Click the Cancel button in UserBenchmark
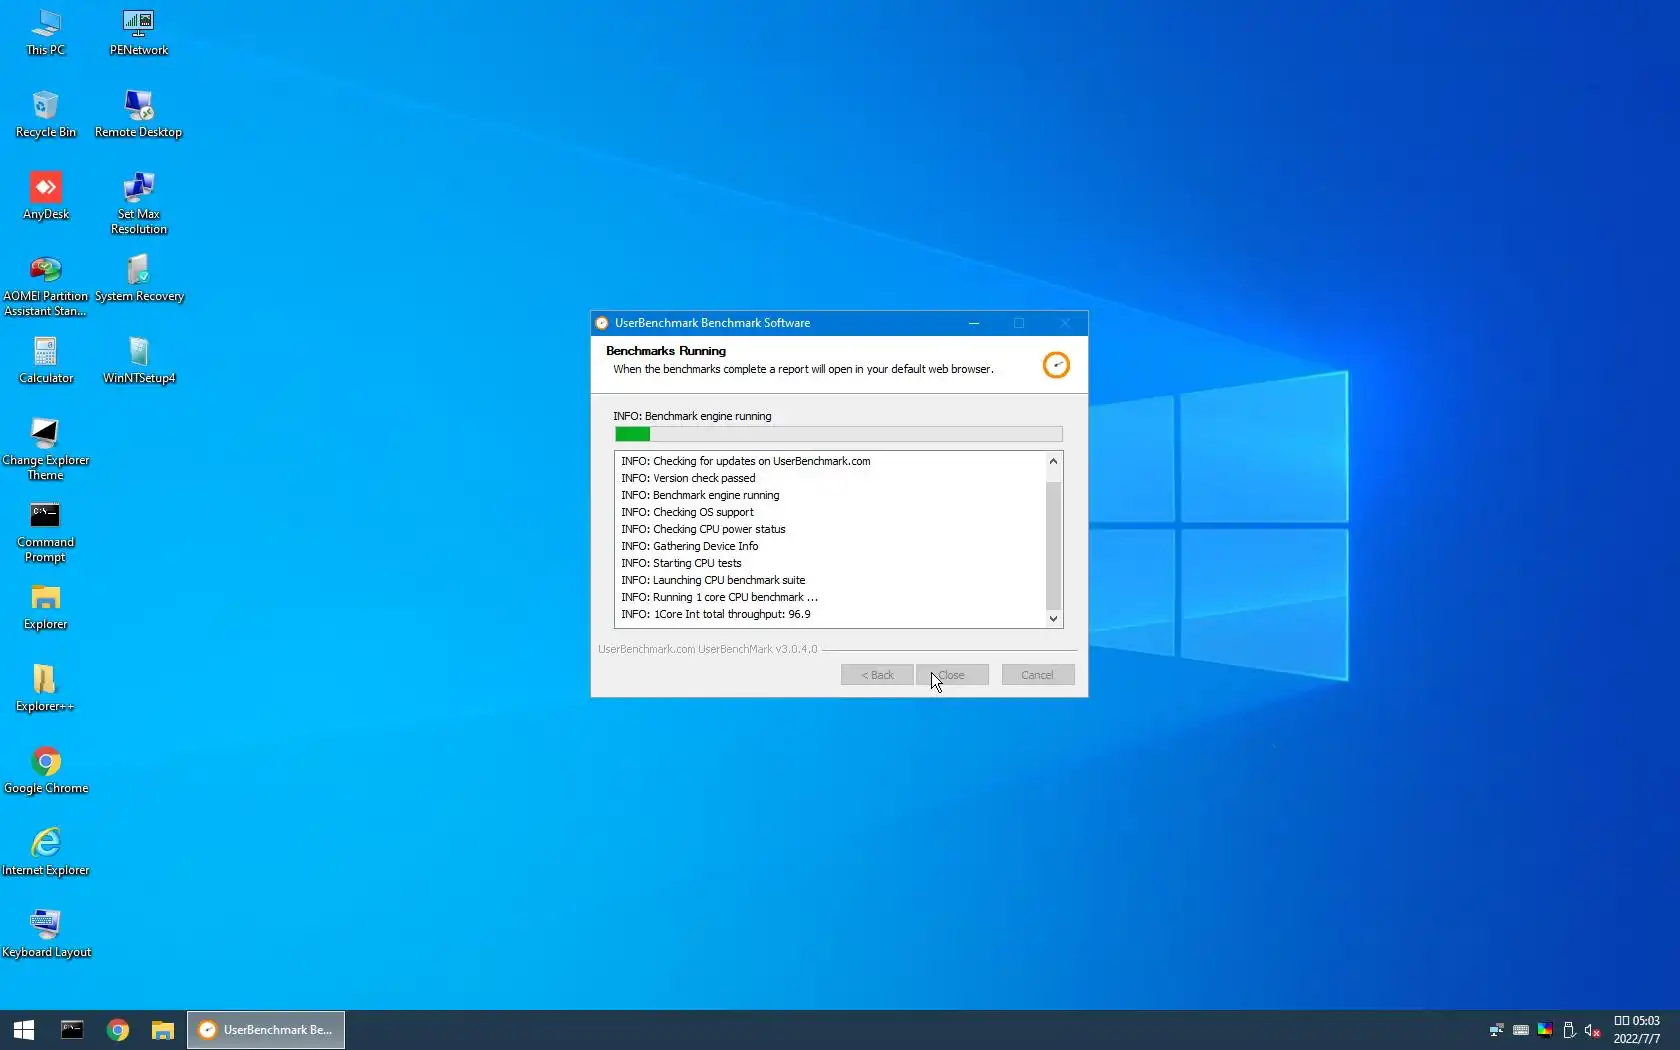This screenshot has height=1050, width=1680. tap(1038, 675)
